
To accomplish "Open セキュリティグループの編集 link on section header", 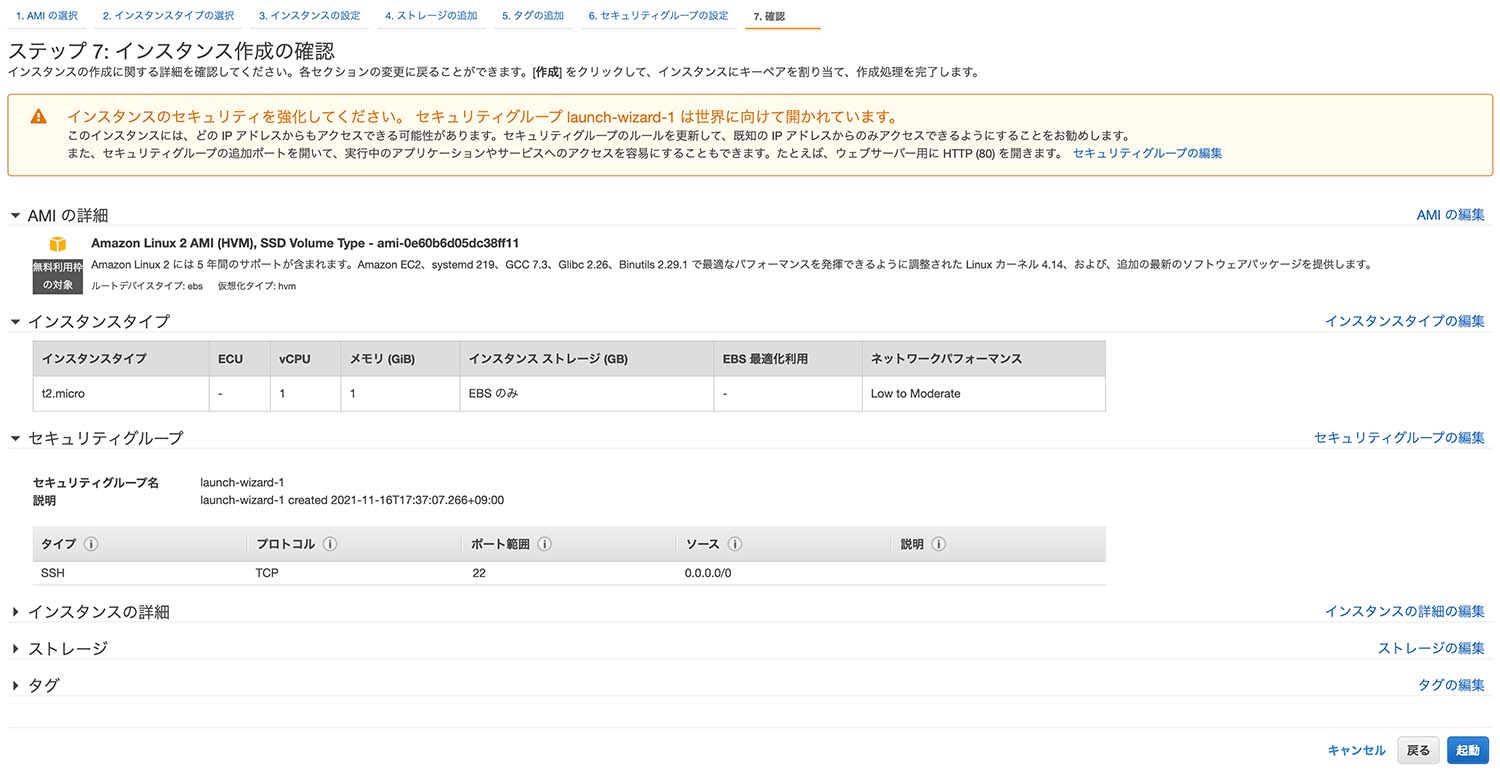I will (x=1399, y=438).
